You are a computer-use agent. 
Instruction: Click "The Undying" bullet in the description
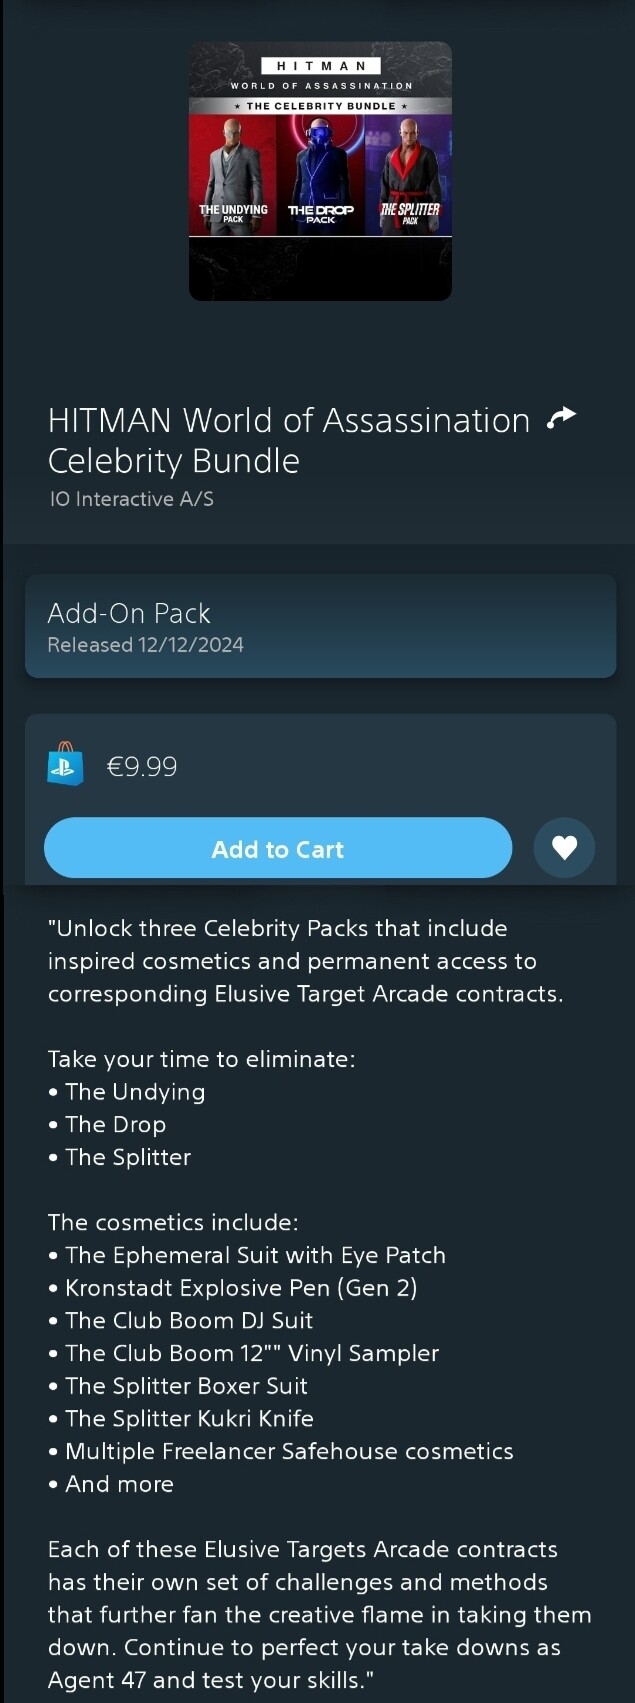[134, 1092]
